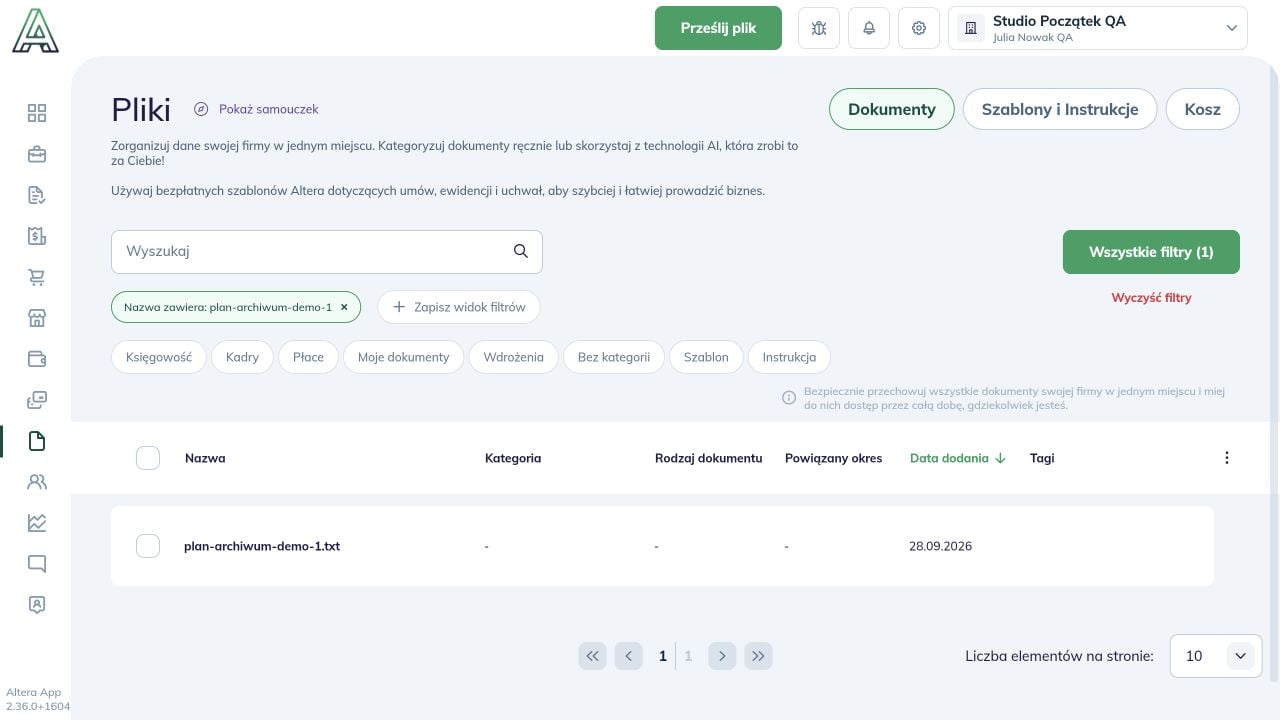Toggle the Kadry category filter

pos(242,357)
